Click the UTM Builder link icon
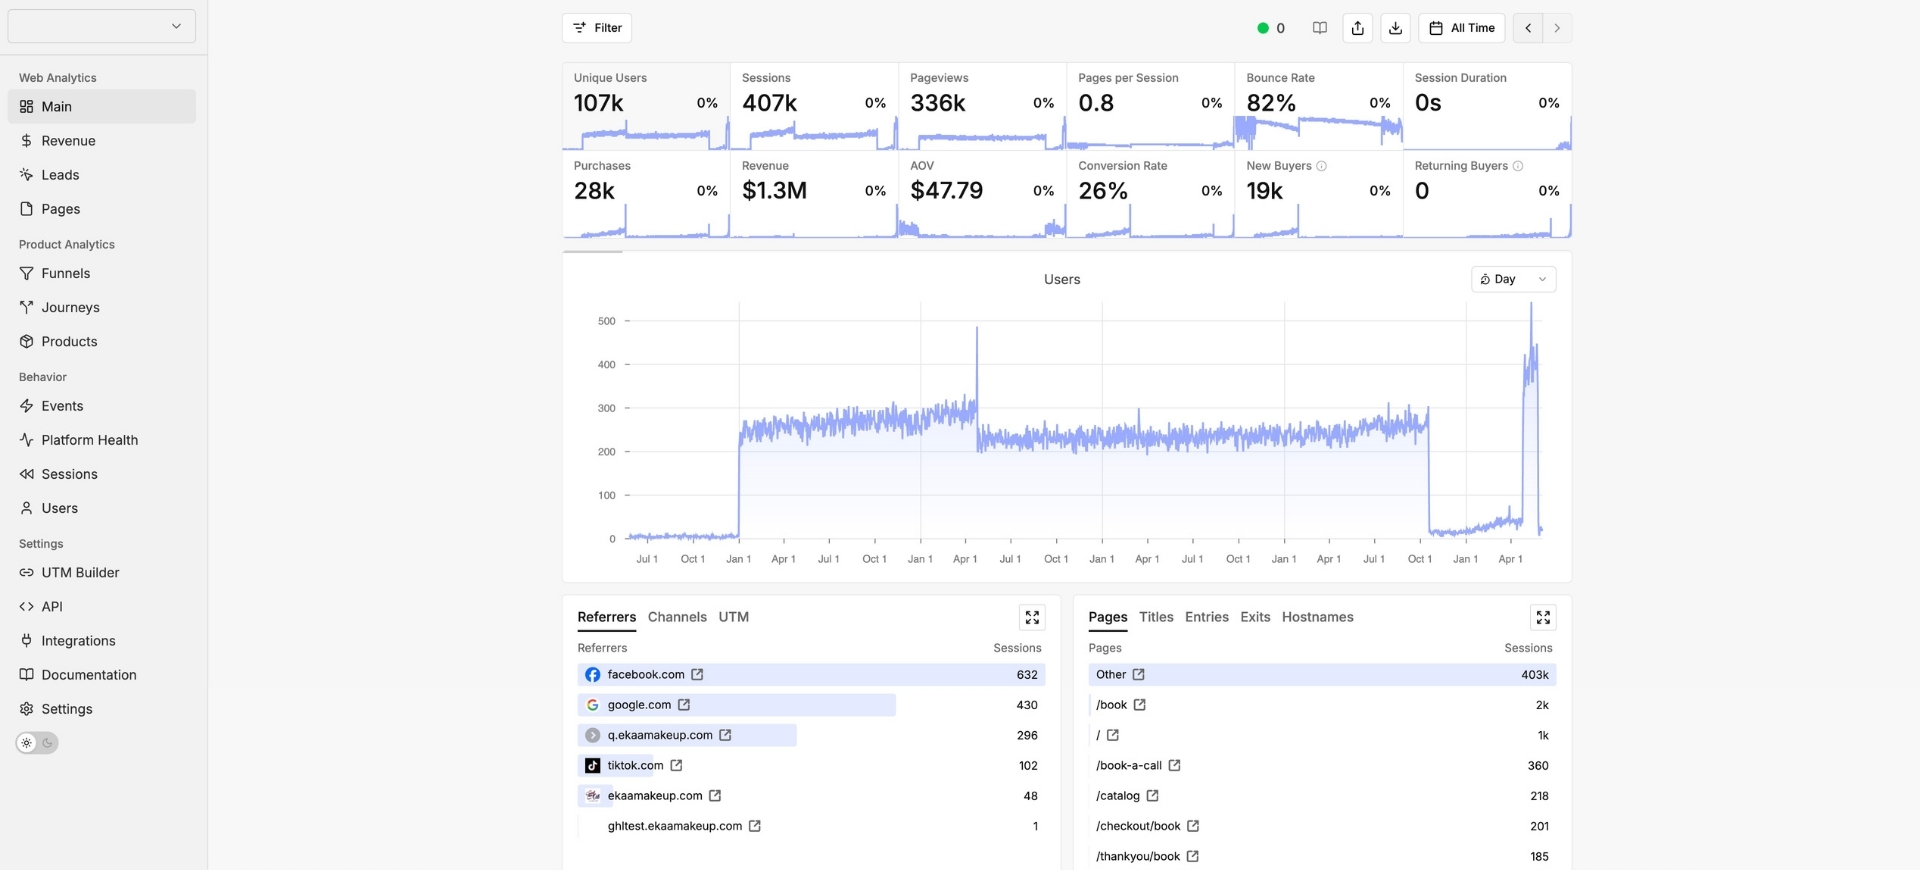 27,572
